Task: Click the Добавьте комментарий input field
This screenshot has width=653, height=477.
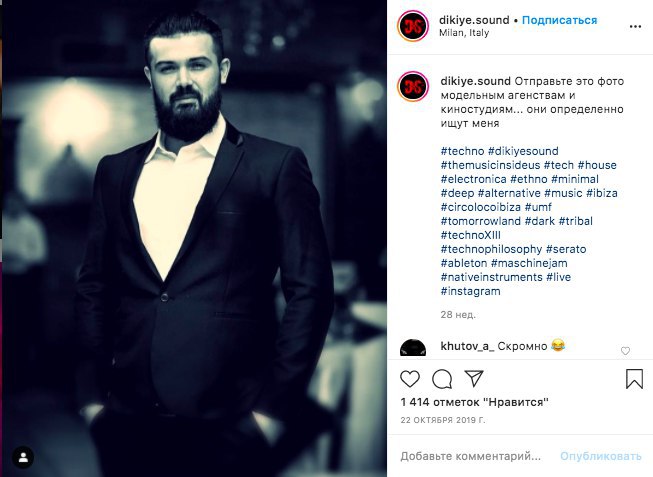Action: tap(471, 456)
